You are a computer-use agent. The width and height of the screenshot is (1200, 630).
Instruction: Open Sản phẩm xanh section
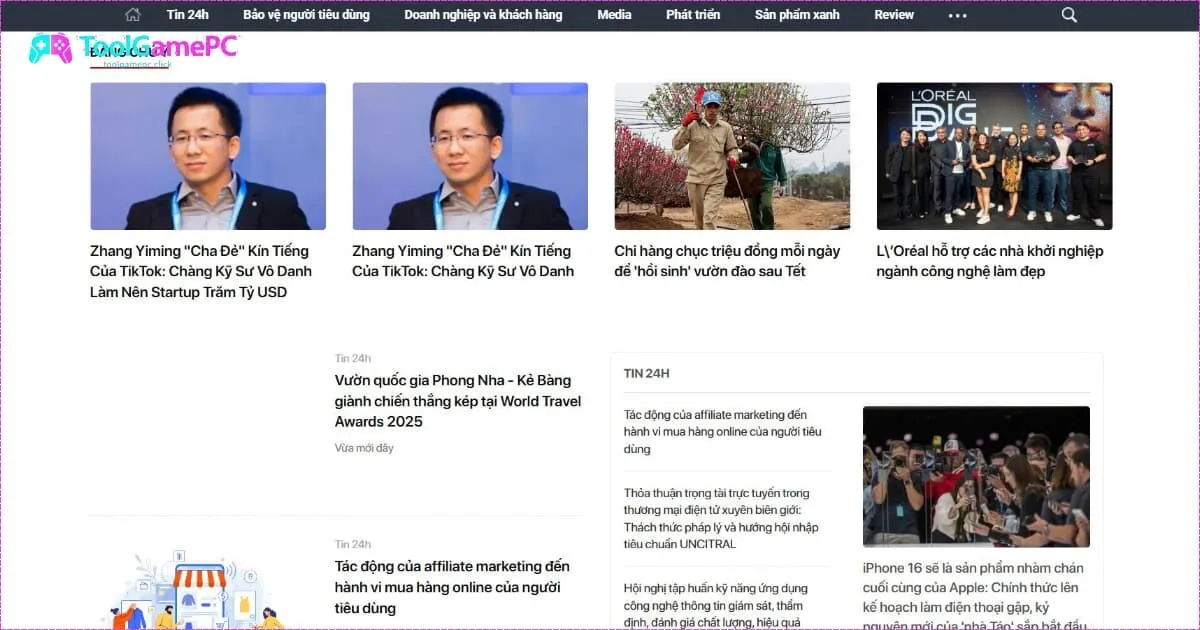point(797,15)
